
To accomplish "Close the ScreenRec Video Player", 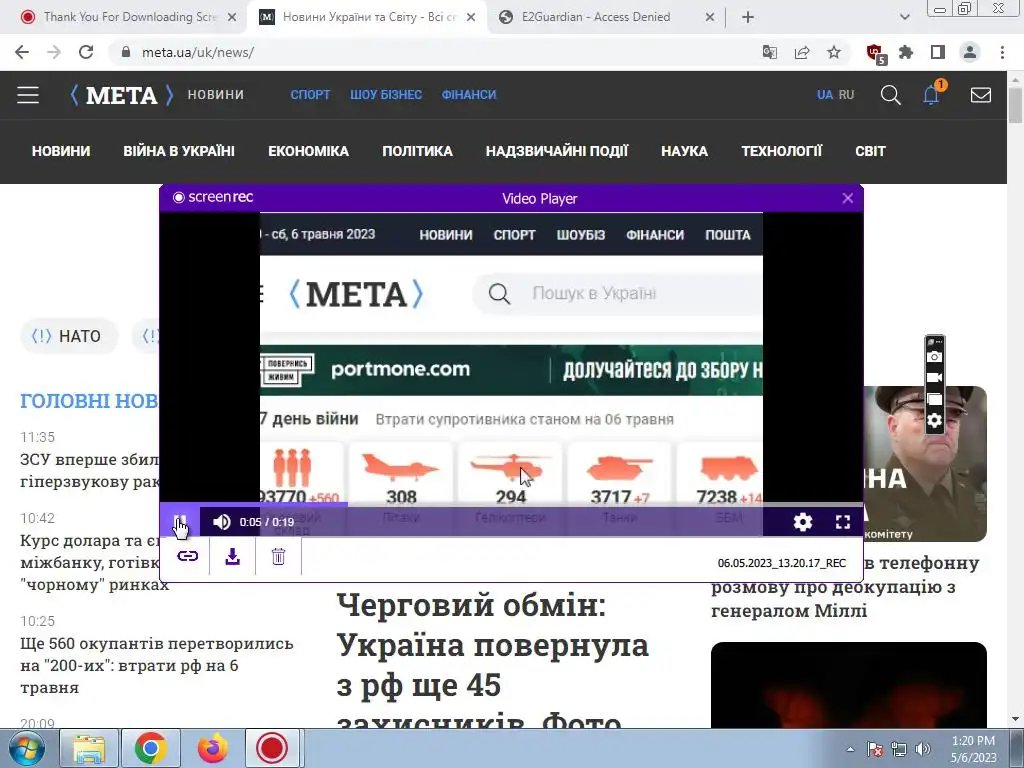I will 848,199.
